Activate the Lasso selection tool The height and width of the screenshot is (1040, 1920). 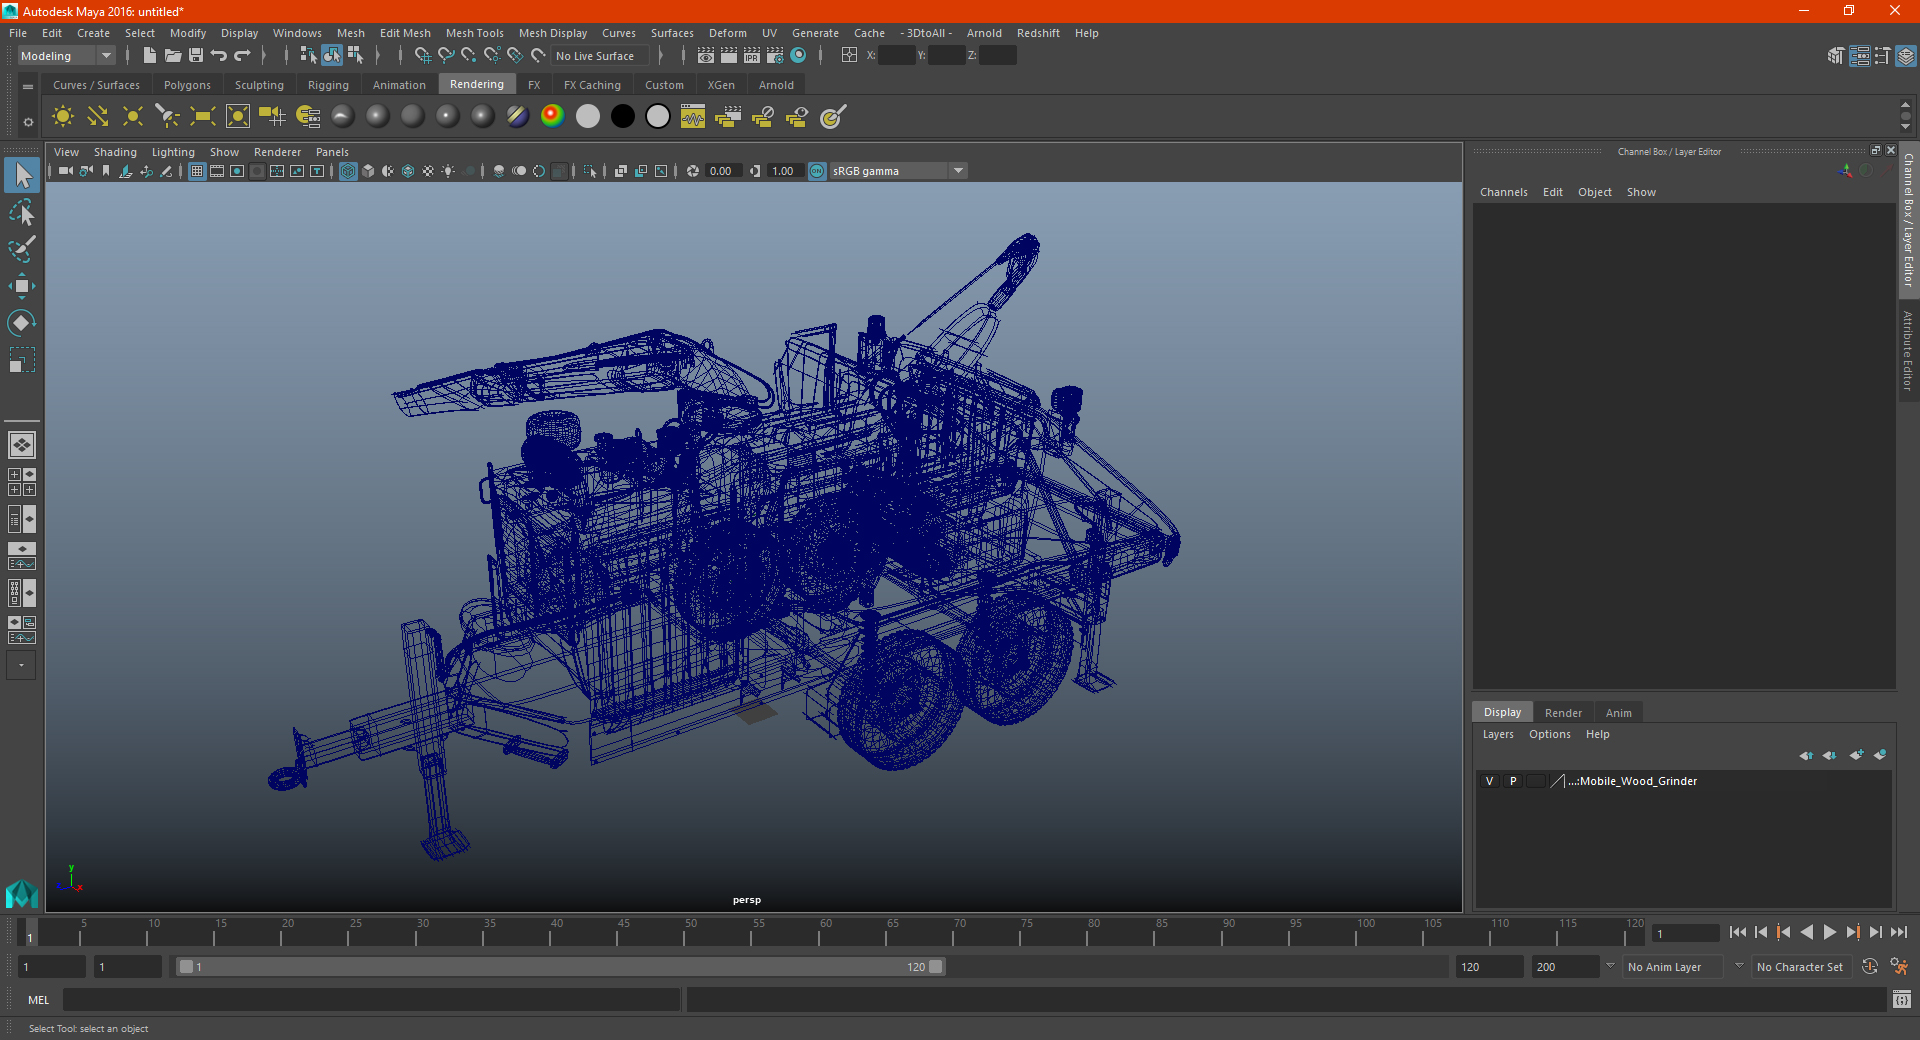click(x=22, y=213)
